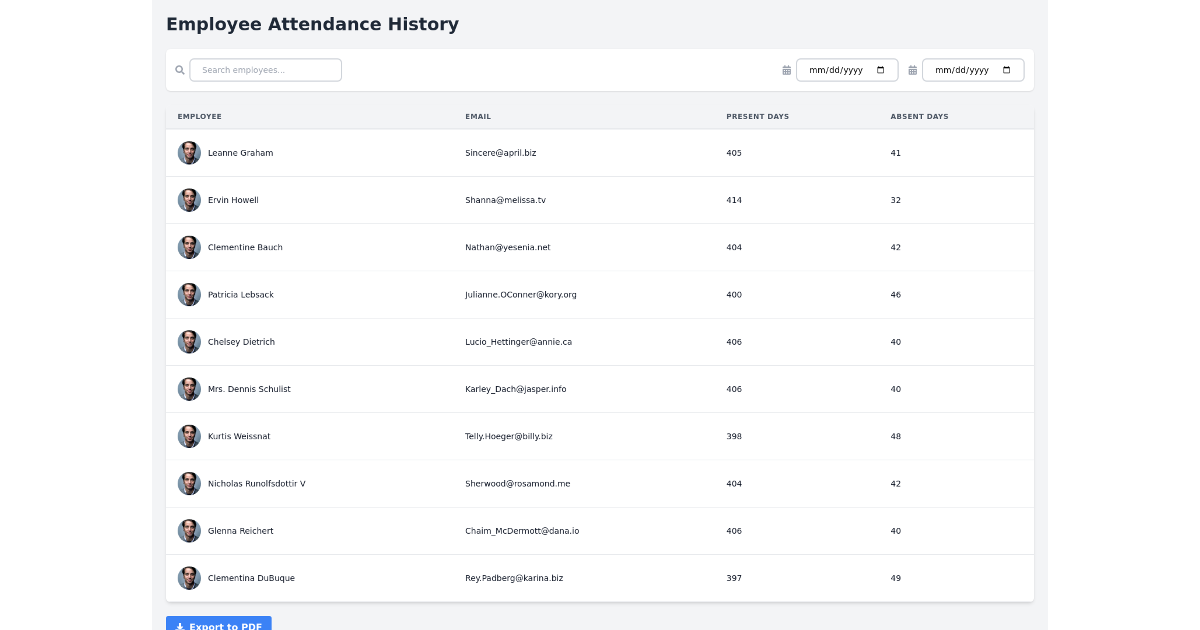1200x630 pixels.
Task: Click calendar icon beside first date field
Action: [x=786, y=70]
